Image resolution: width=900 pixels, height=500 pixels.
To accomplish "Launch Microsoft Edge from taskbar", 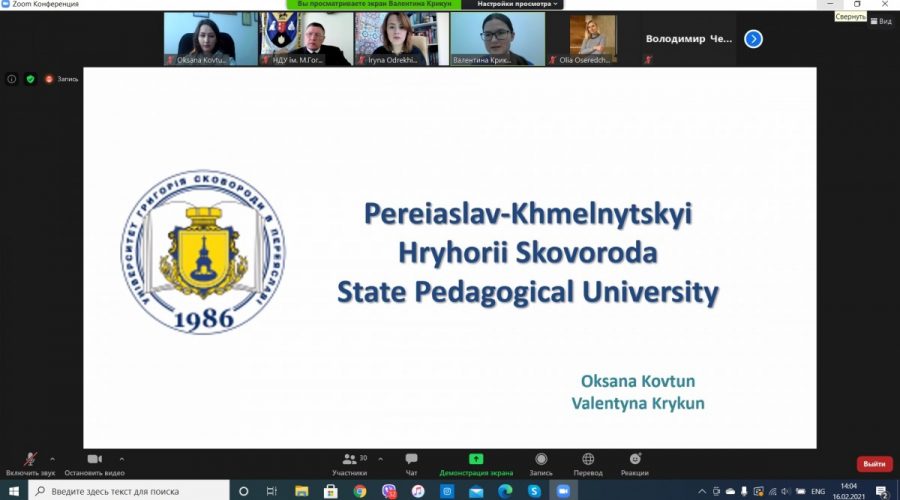I will tap(505, 491).
